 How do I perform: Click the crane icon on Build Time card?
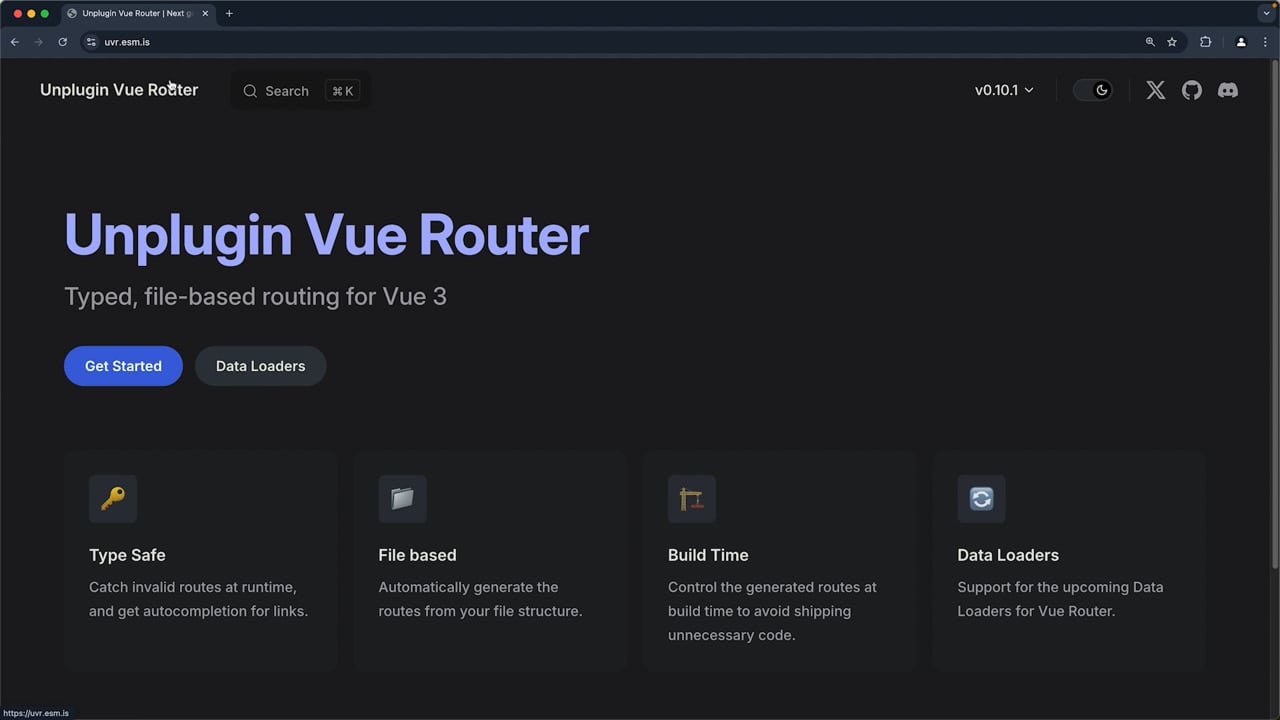(692, 499)
